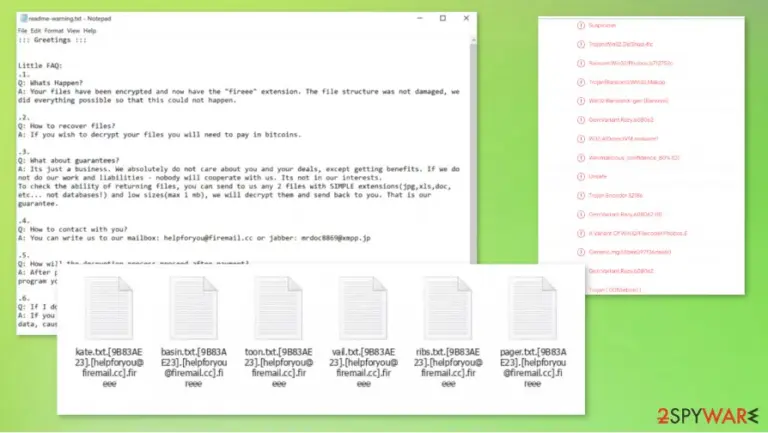
Task: Click warning icon beside Gen:Variant.Razy (B) detection
Action: click(581, 215)
